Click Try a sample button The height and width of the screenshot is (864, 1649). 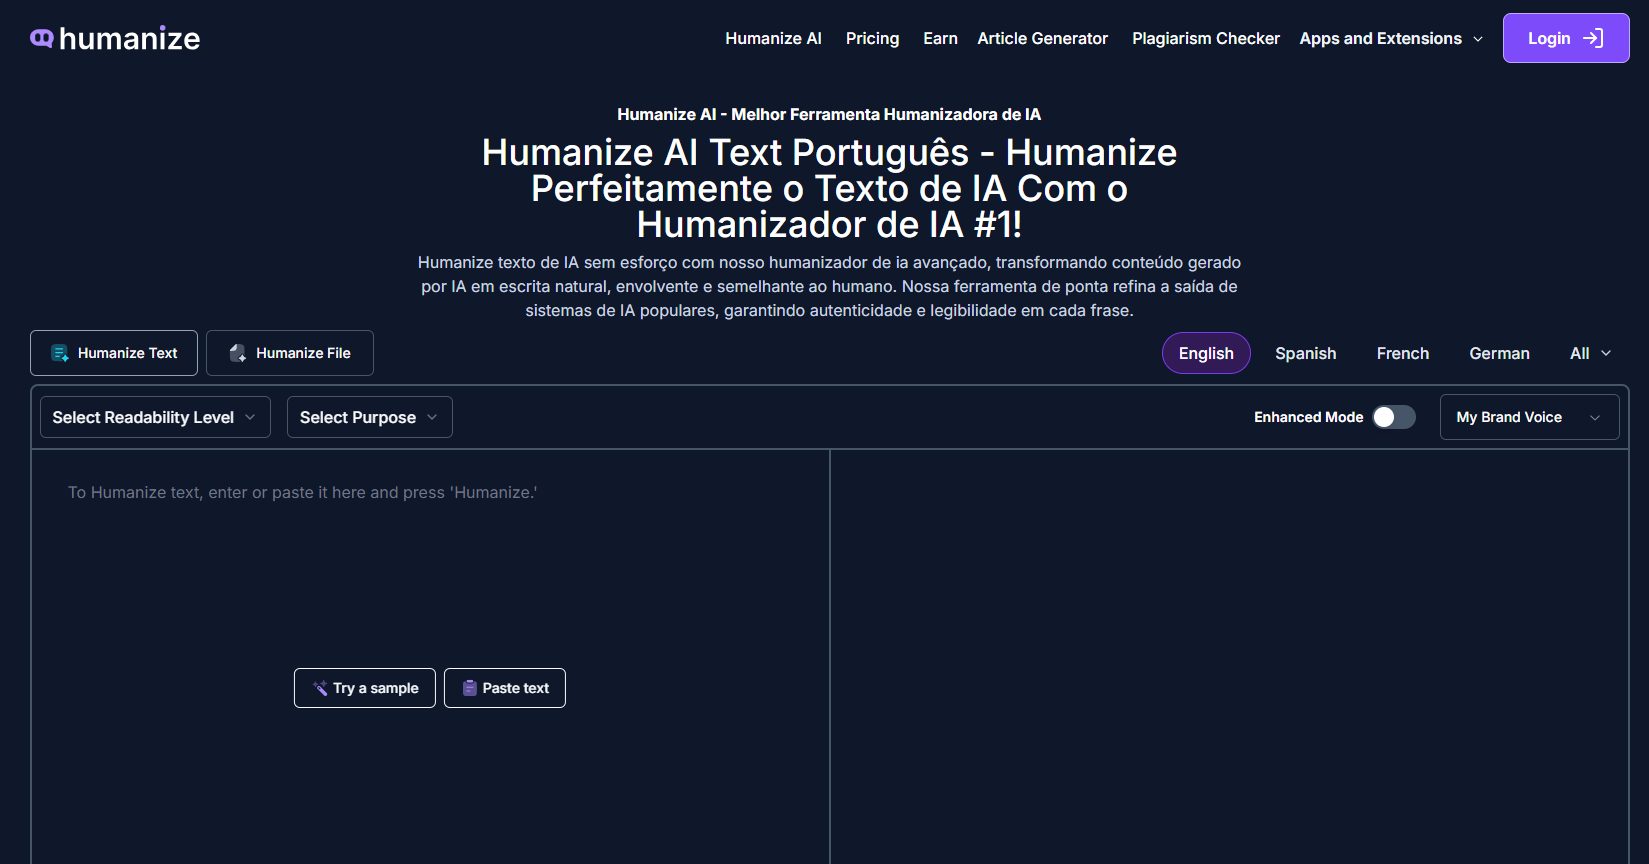(365, 688)
